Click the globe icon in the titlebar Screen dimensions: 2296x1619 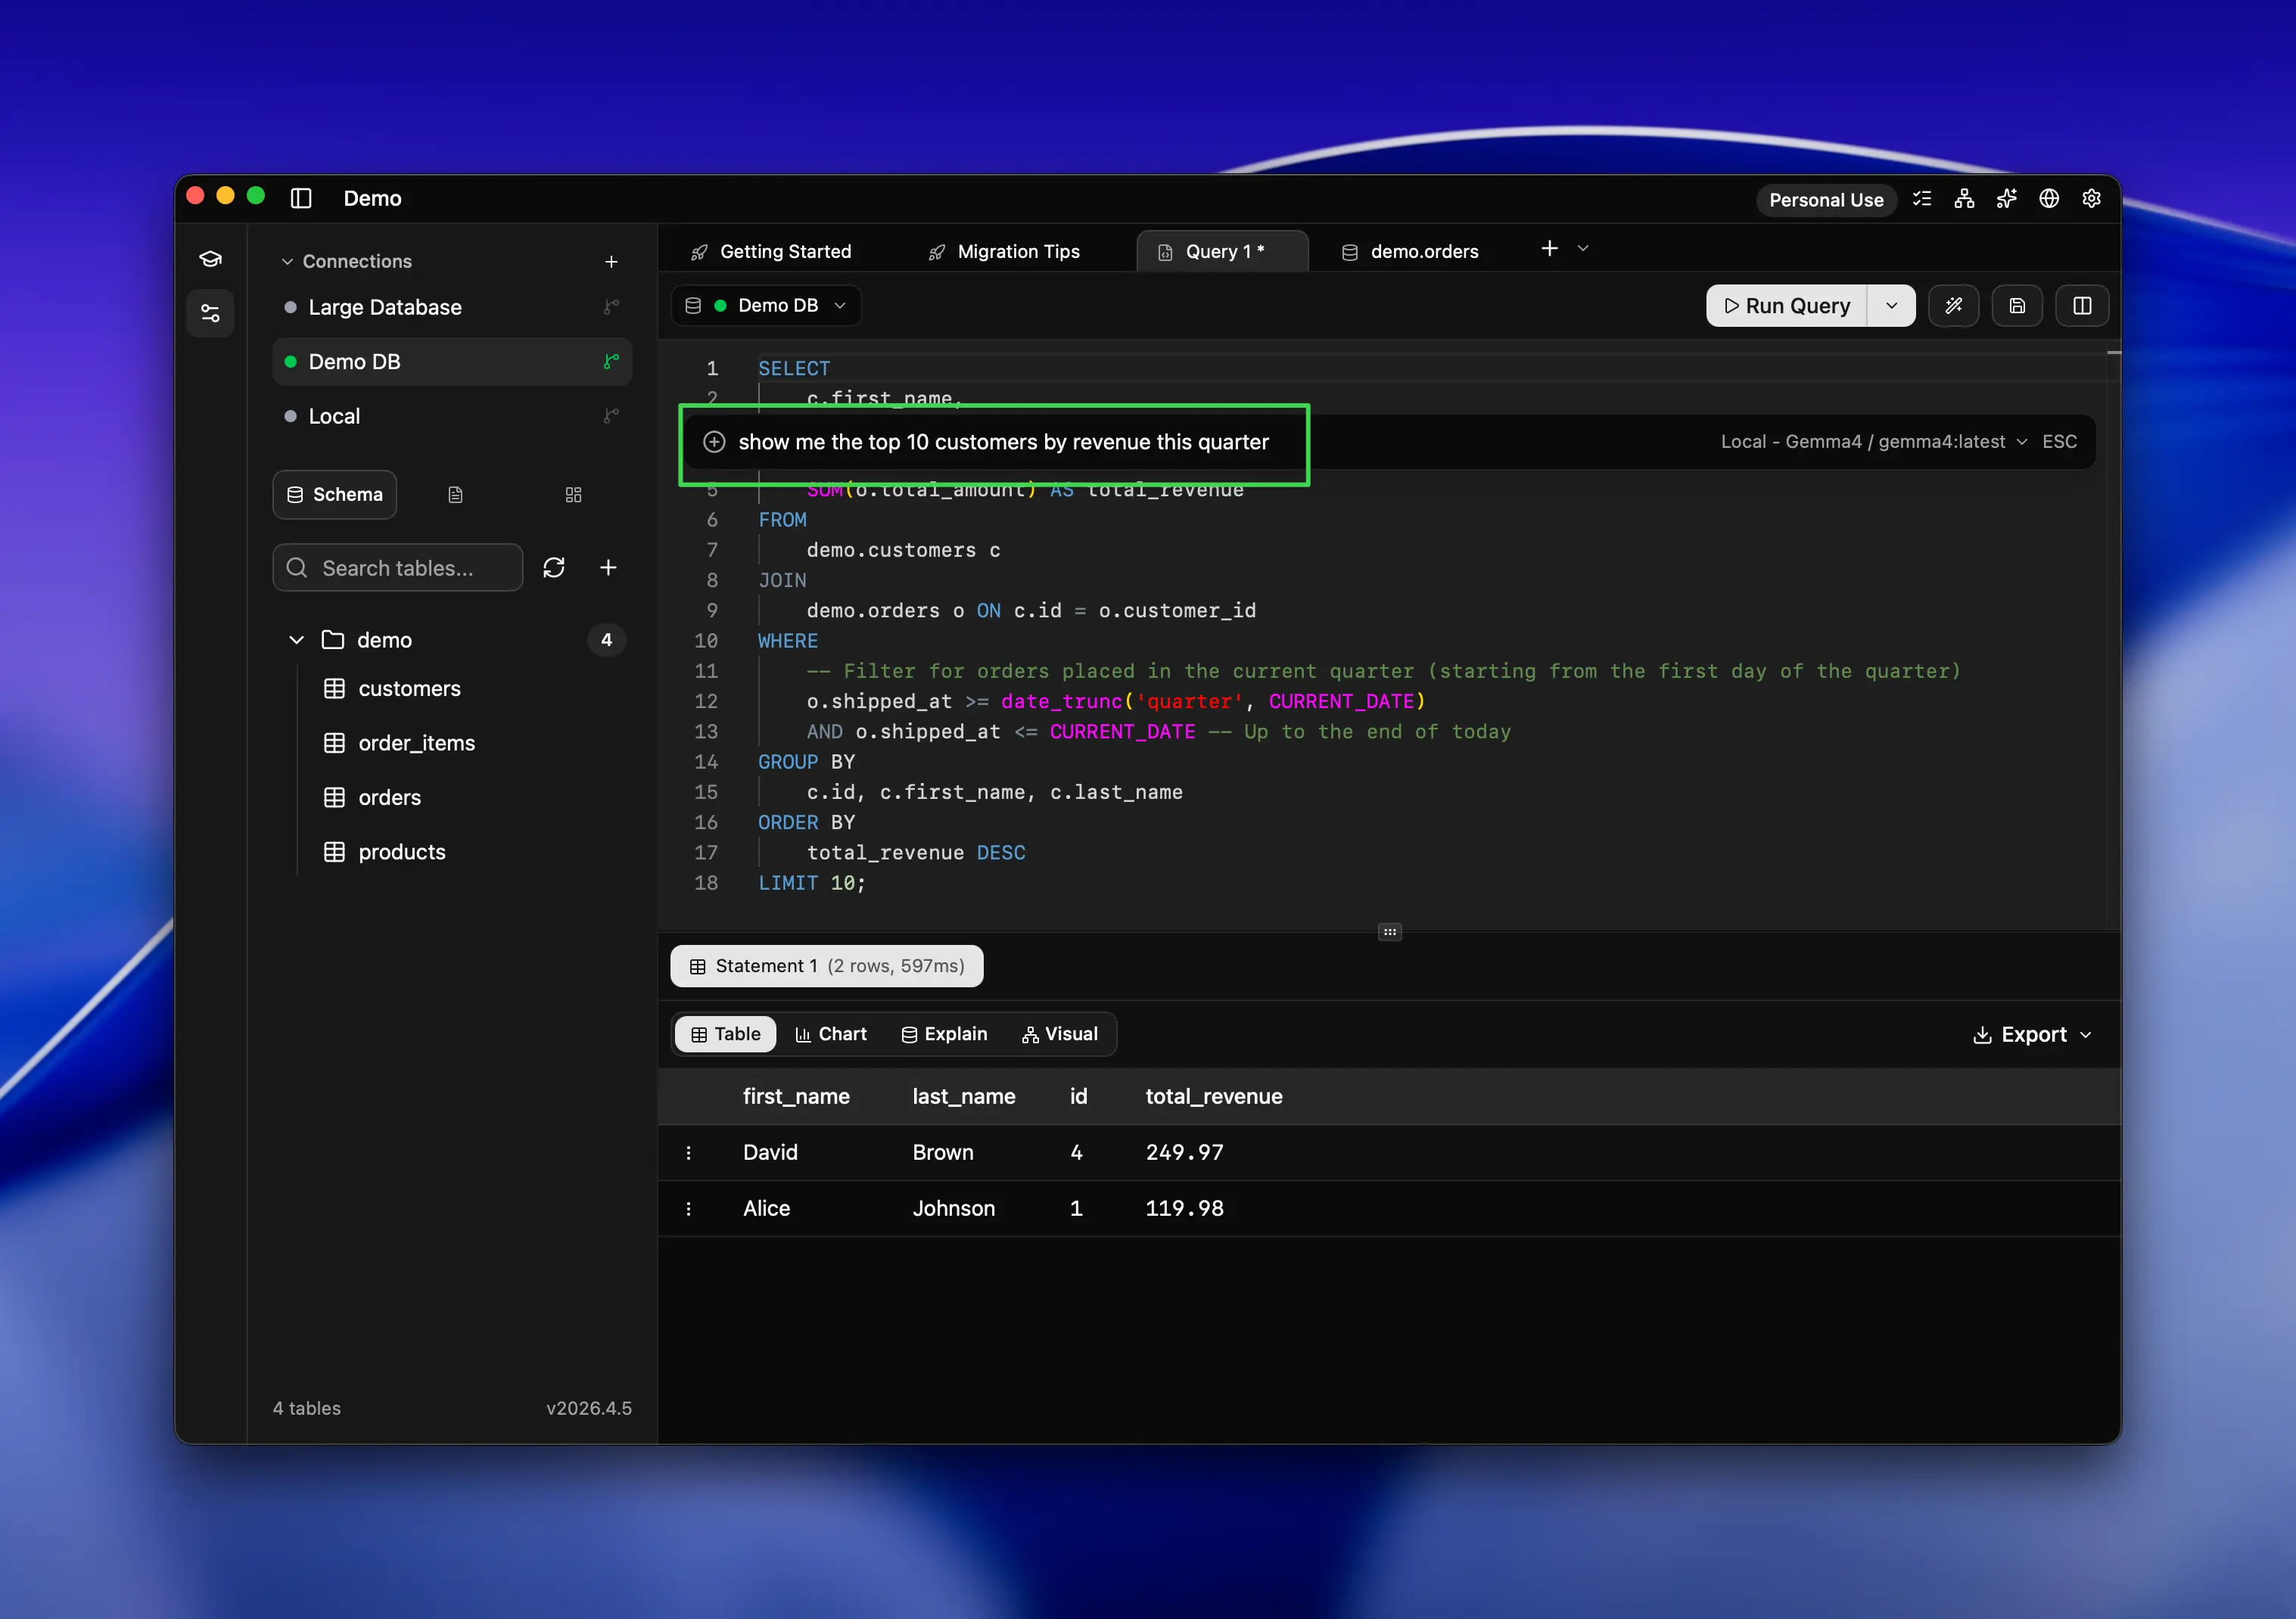coord(2049,199)
